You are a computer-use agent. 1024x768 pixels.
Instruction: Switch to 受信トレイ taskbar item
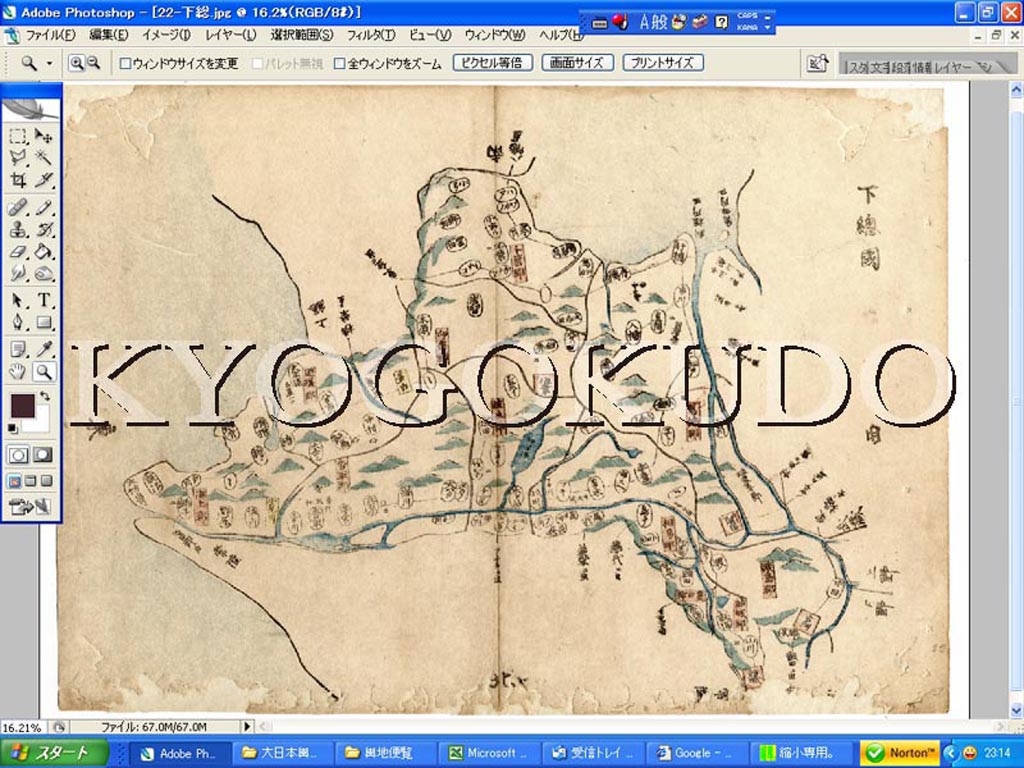click(x=593, y=753)
